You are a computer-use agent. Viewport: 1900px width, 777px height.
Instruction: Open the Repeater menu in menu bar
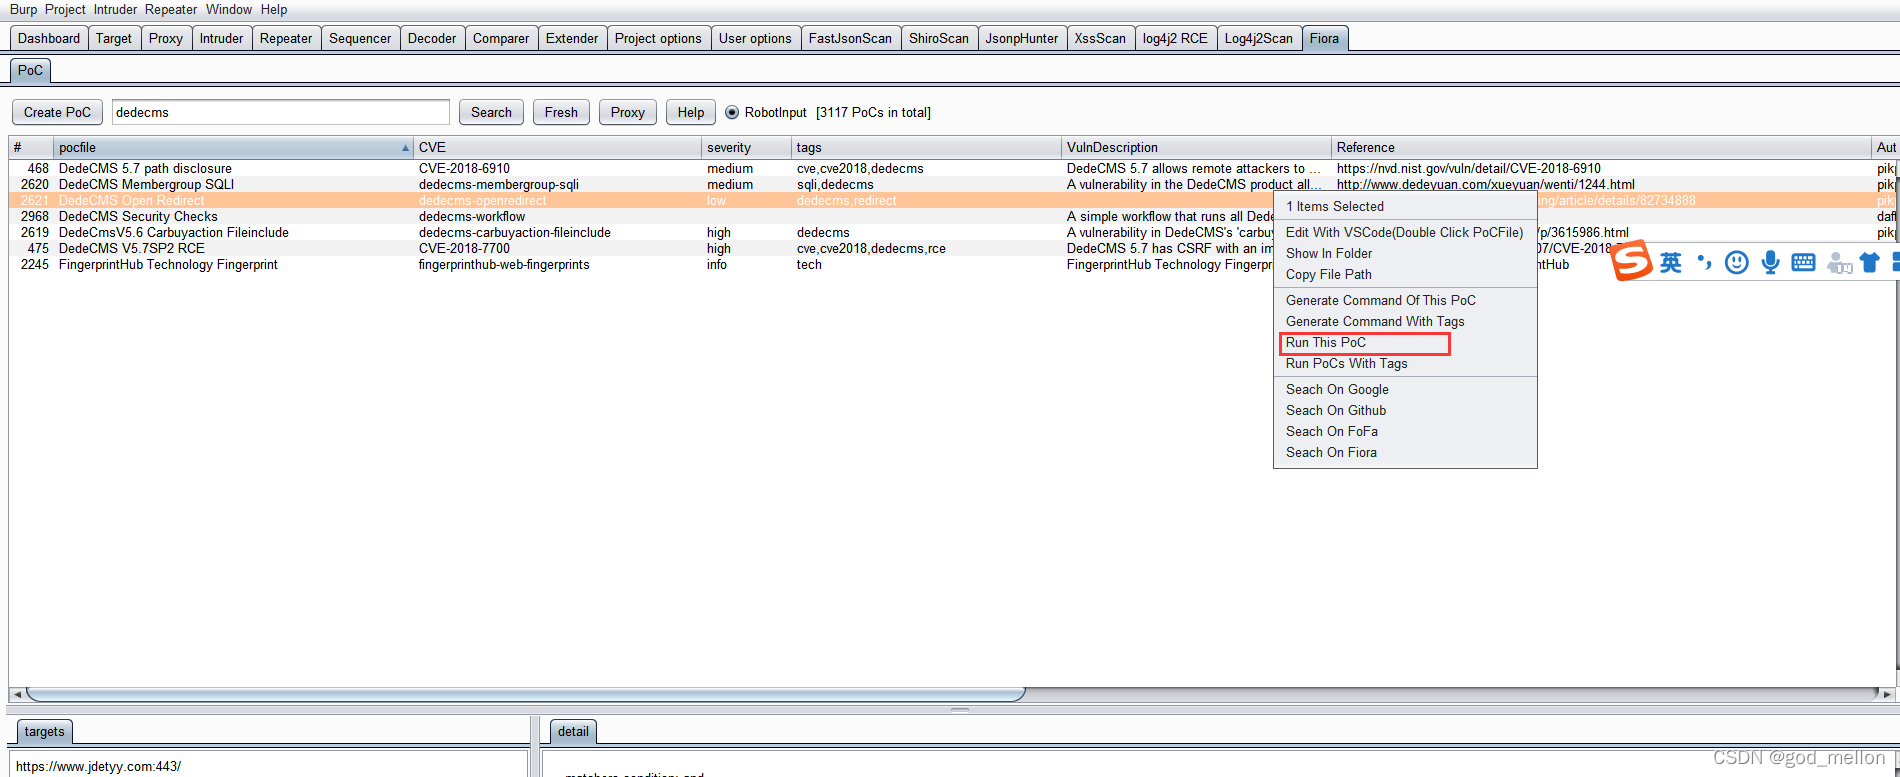point(171,9)
